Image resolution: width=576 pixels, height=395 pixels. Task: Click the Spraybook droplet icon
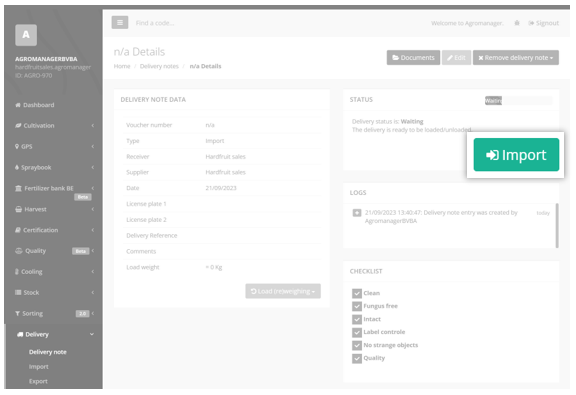(x=17, y=168)
